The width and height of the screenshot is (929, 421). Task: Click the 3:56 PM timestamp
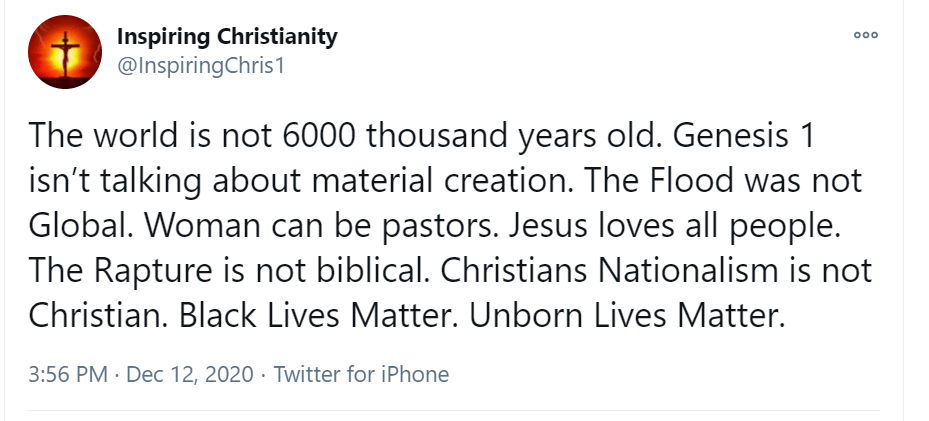click(x=68, y=375)
